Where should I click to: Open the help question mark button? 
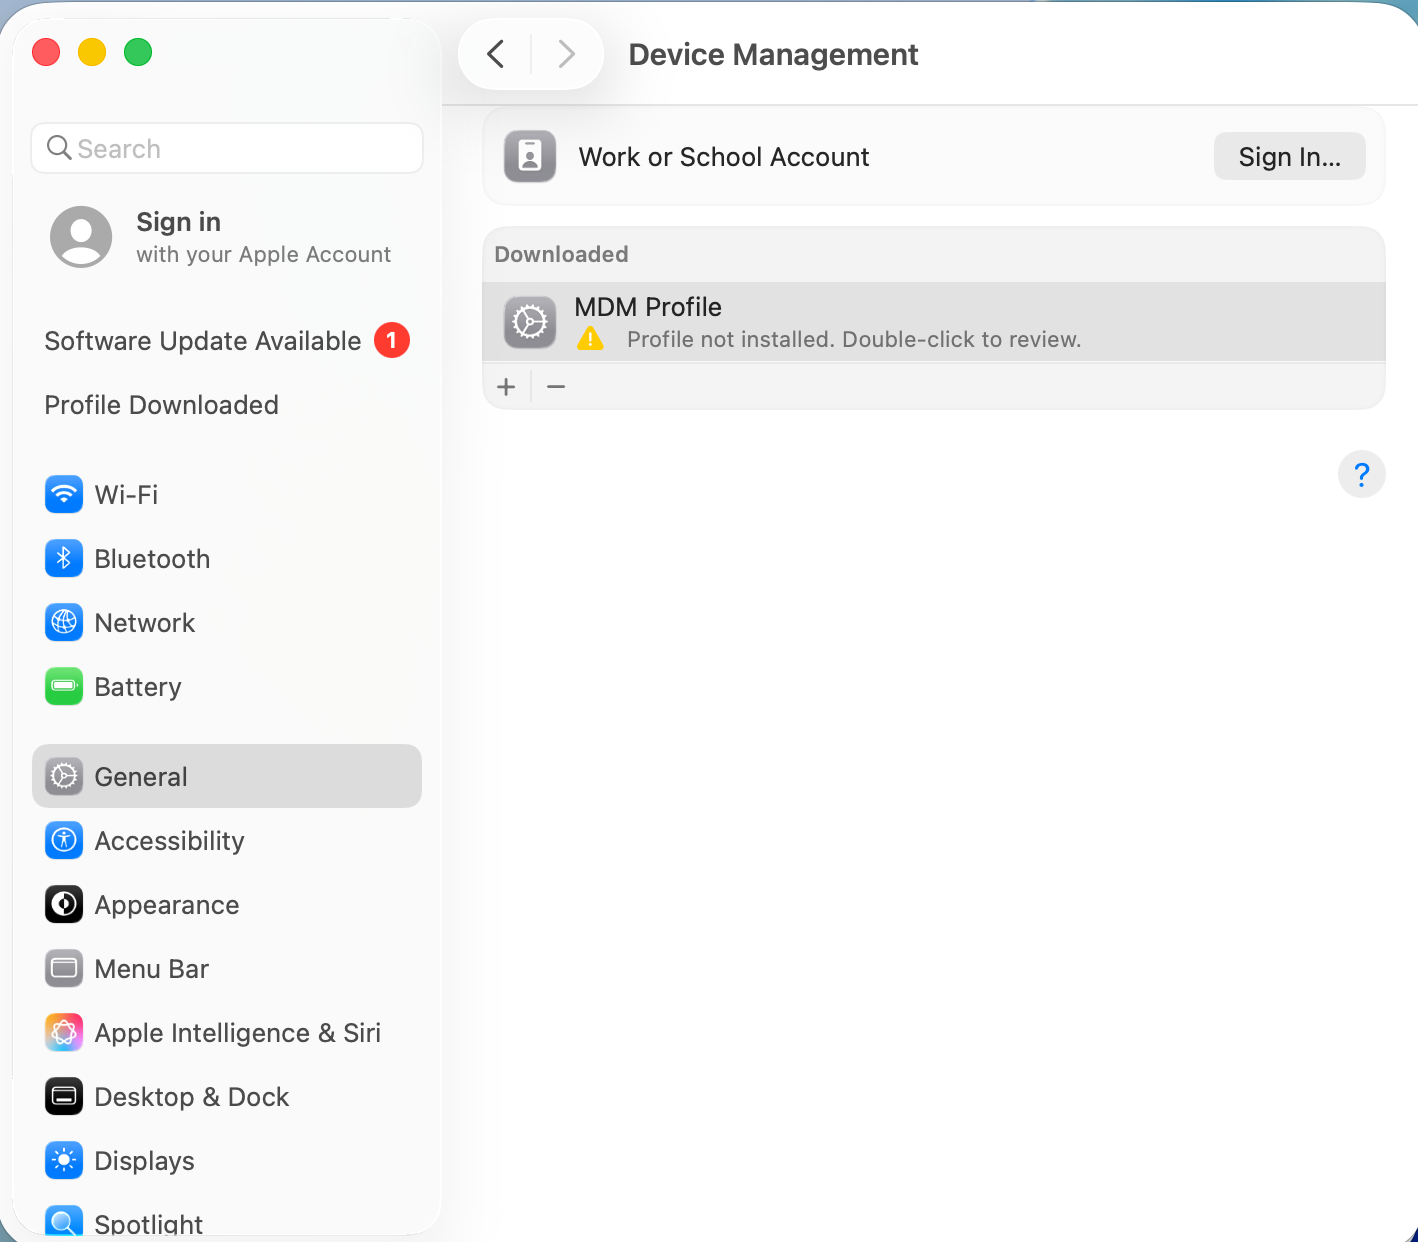point(1361,474)
